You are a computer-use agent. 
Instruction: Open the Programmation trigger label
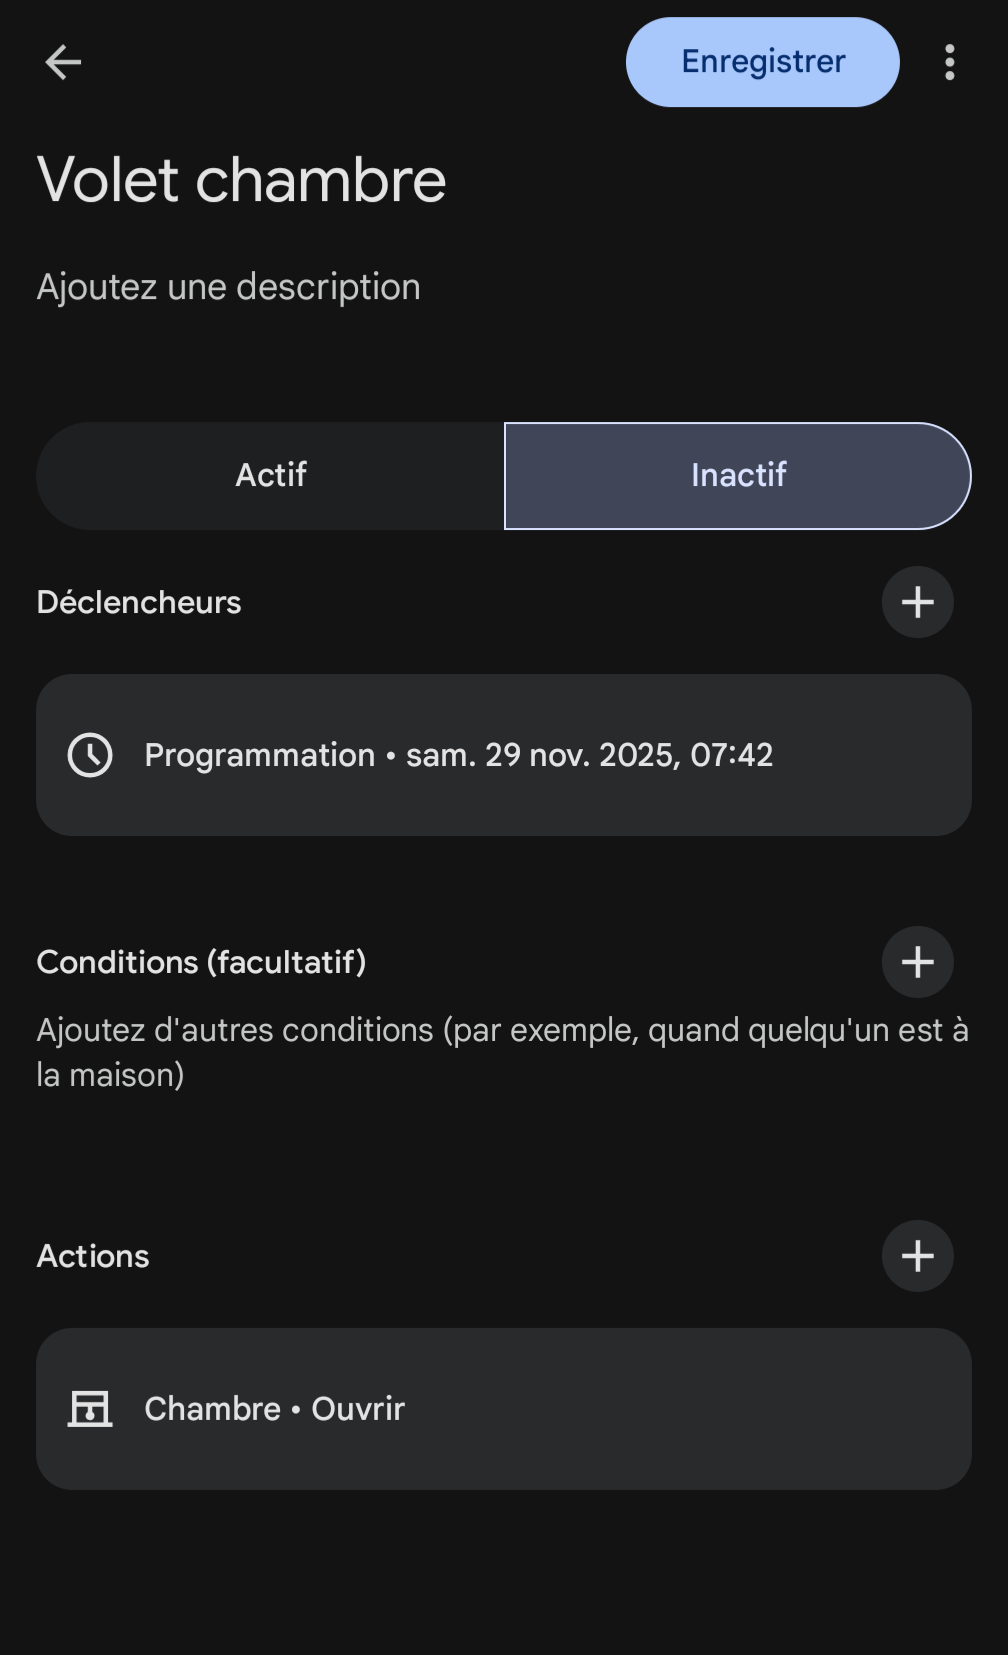coord(259,755)
